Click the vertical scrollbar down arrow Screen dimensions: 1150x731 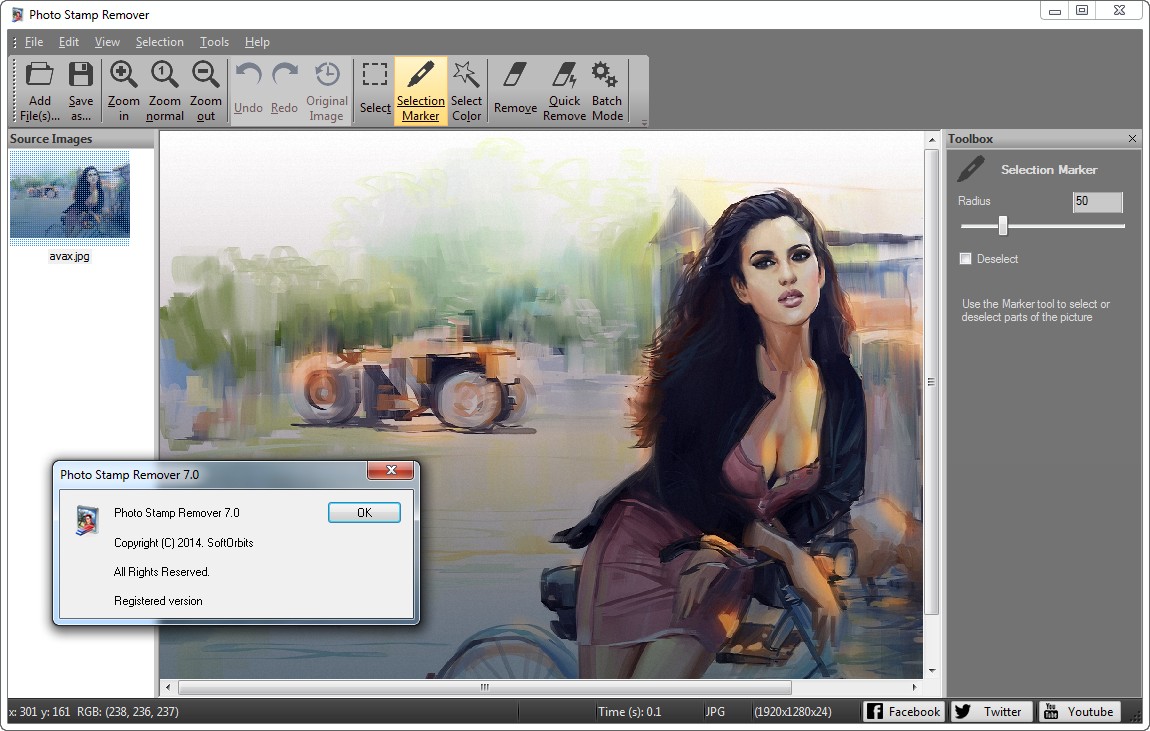coord(931,671)
